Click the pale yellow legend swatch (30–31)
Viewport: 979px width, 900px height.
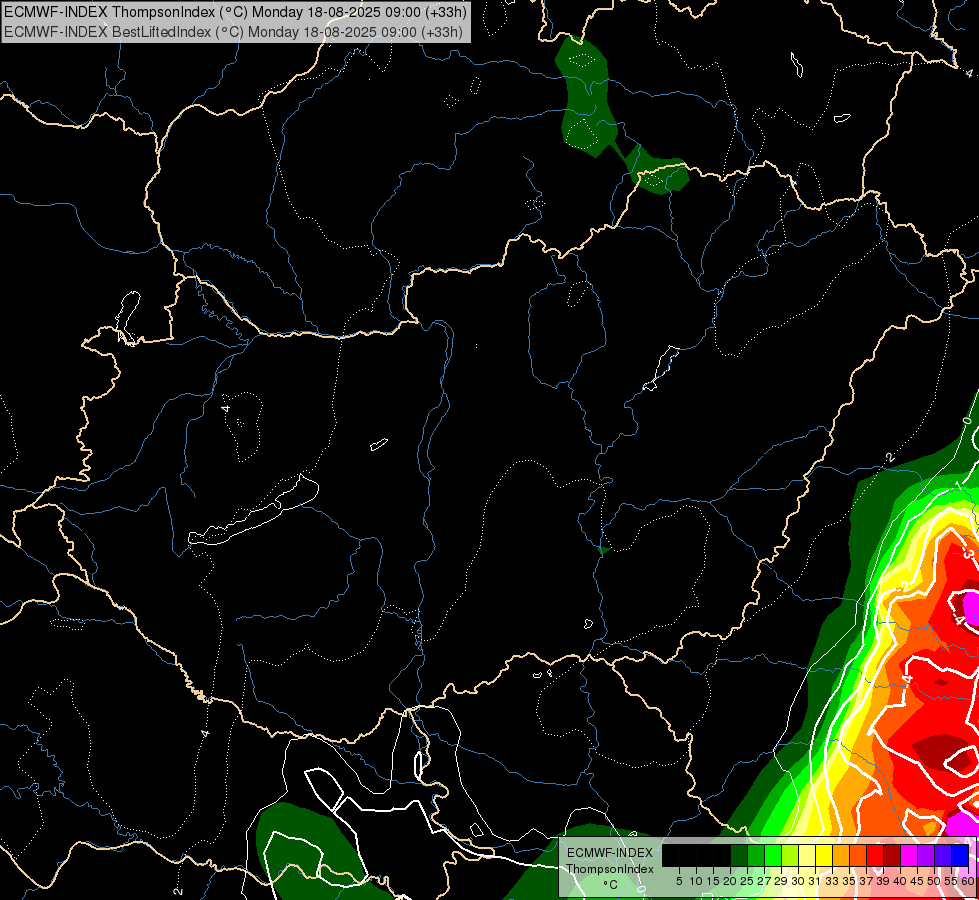click(807, 855)
